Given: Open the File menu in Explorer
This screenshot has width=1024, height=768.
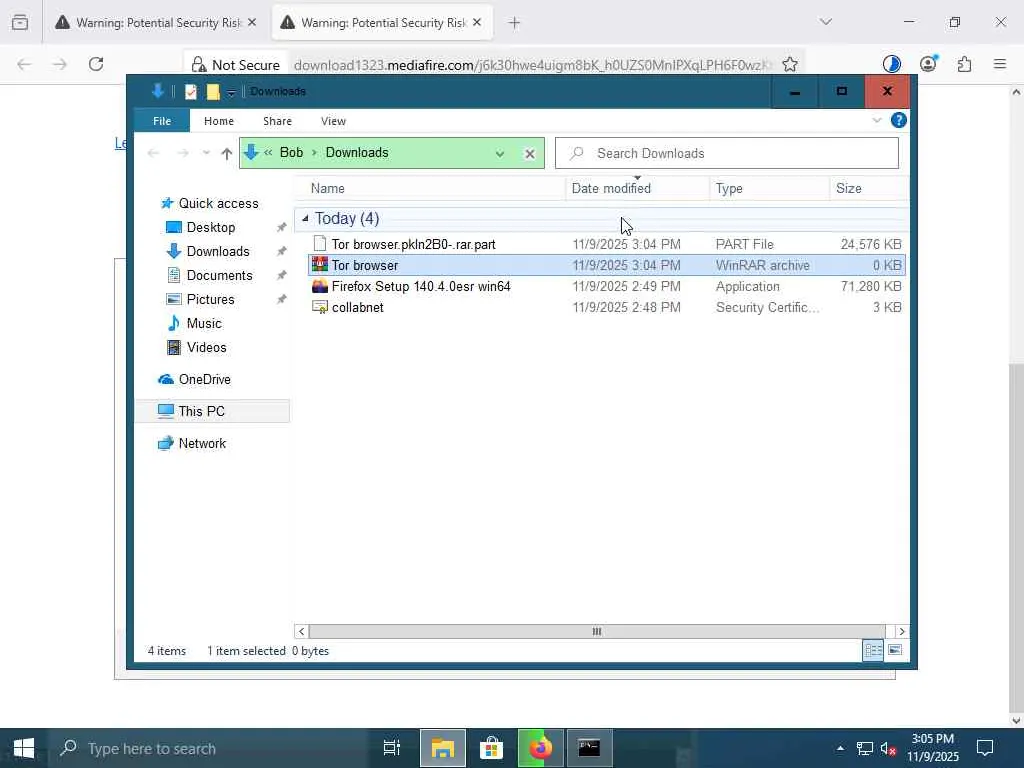Looking at the screenshot, I should pos(162,121).
